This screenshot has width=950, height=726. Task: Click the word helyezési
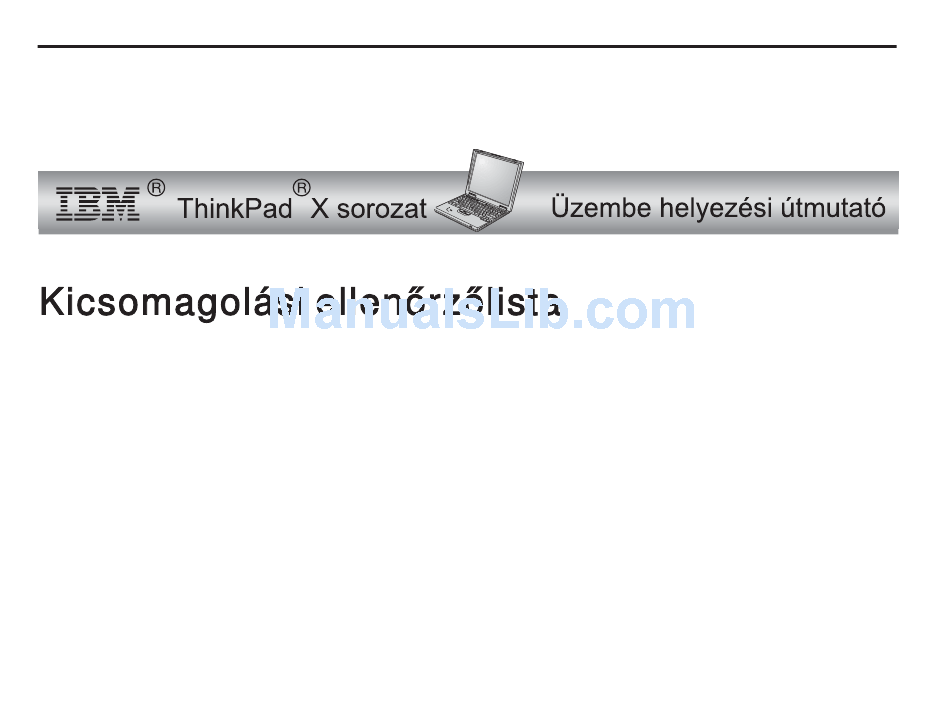click(716, 208)
